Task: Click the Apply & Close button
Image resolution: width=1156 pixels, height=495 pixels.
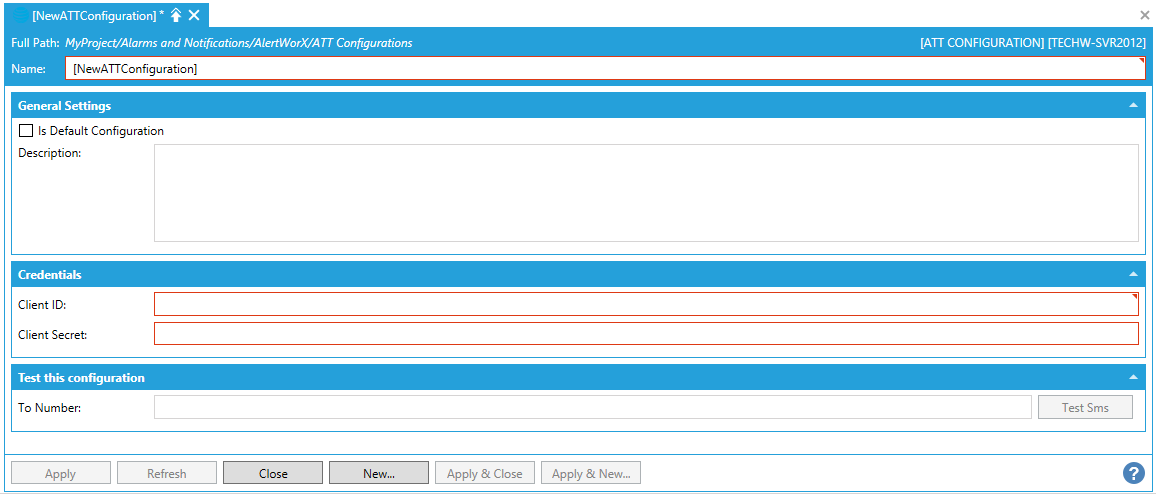Action: click(x=485, y=473)
